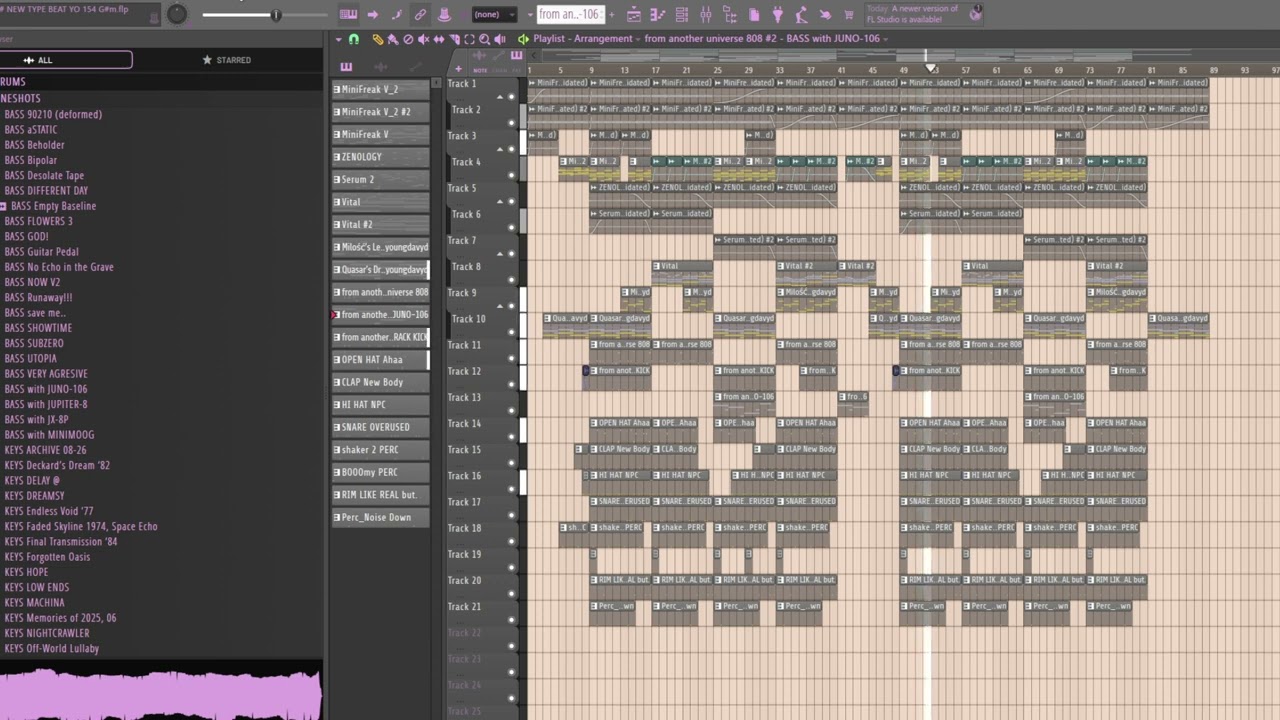1280x720 pixels.
Task: Select 'BASS with JUNO-106' in the browser
Action: click(x=45, y=389)
